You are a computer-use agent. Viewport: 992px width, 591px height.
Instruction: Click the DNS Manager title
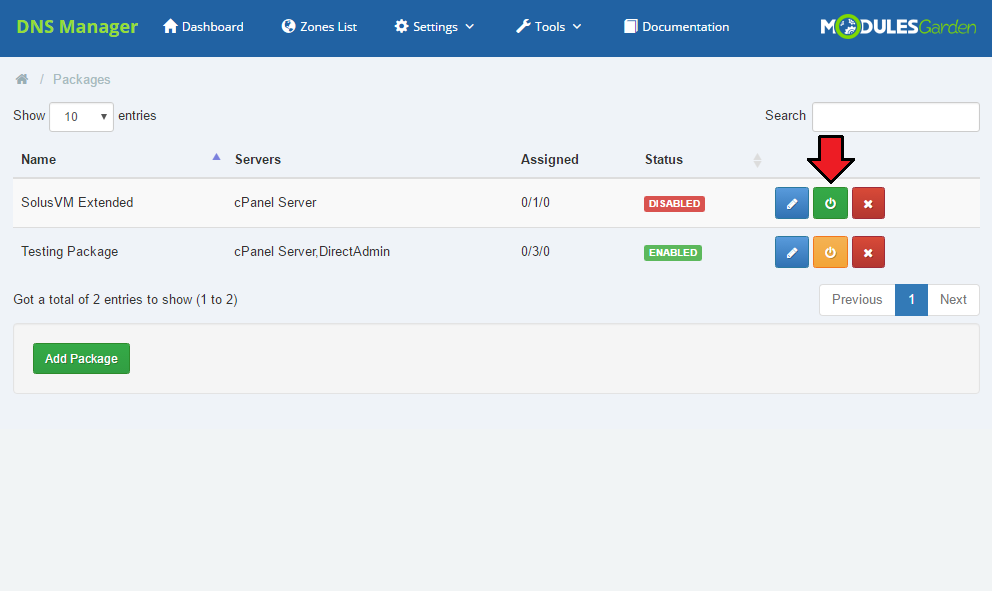[x=77, y=27]
